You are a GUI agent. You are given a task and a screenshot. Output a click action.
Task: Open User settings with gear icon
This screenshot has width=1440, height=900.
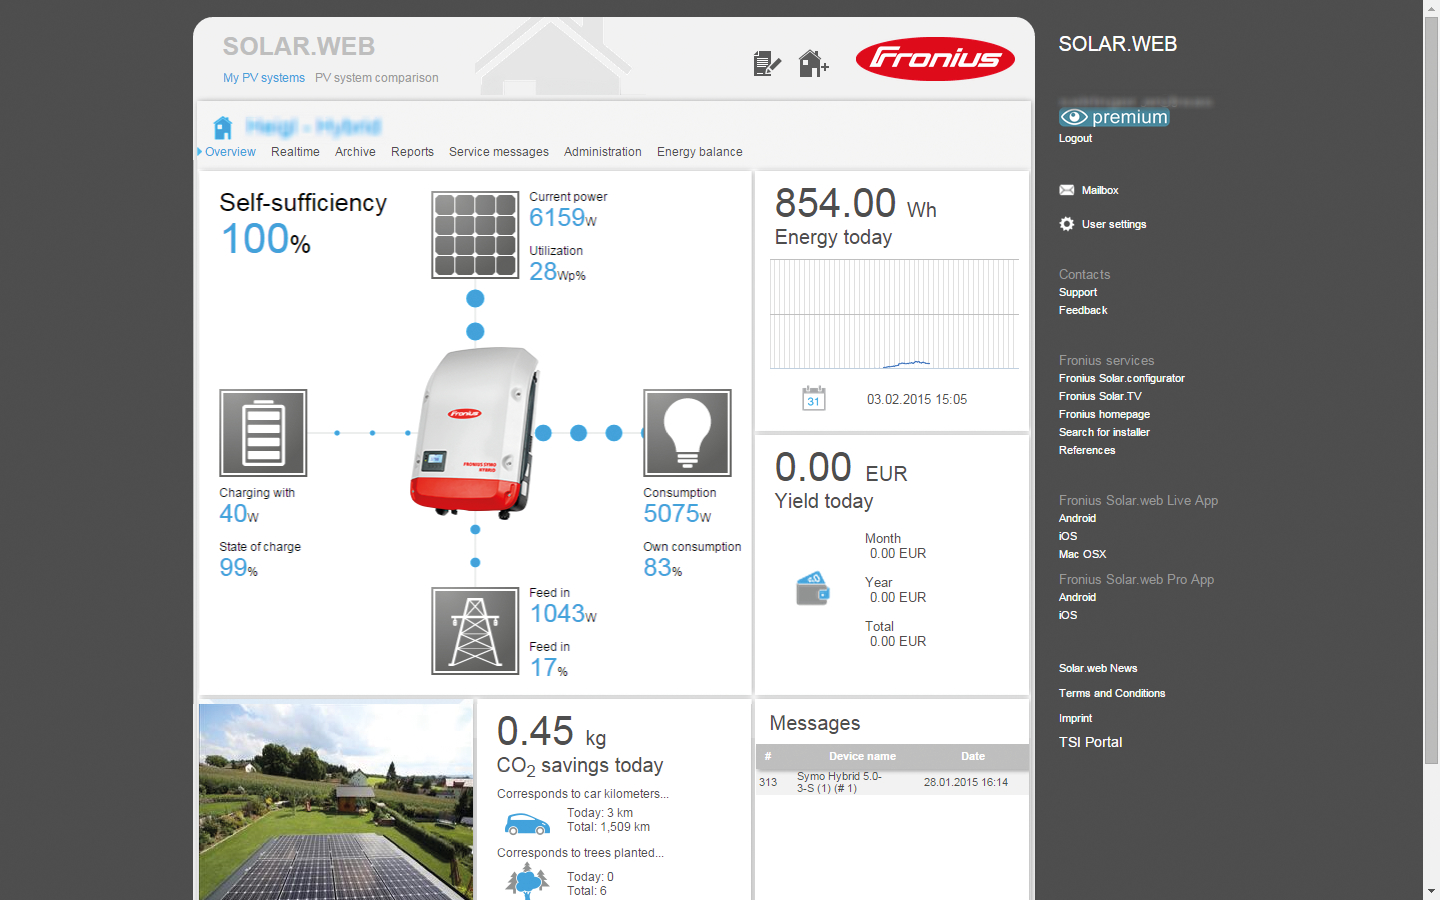coord(1113,224)
